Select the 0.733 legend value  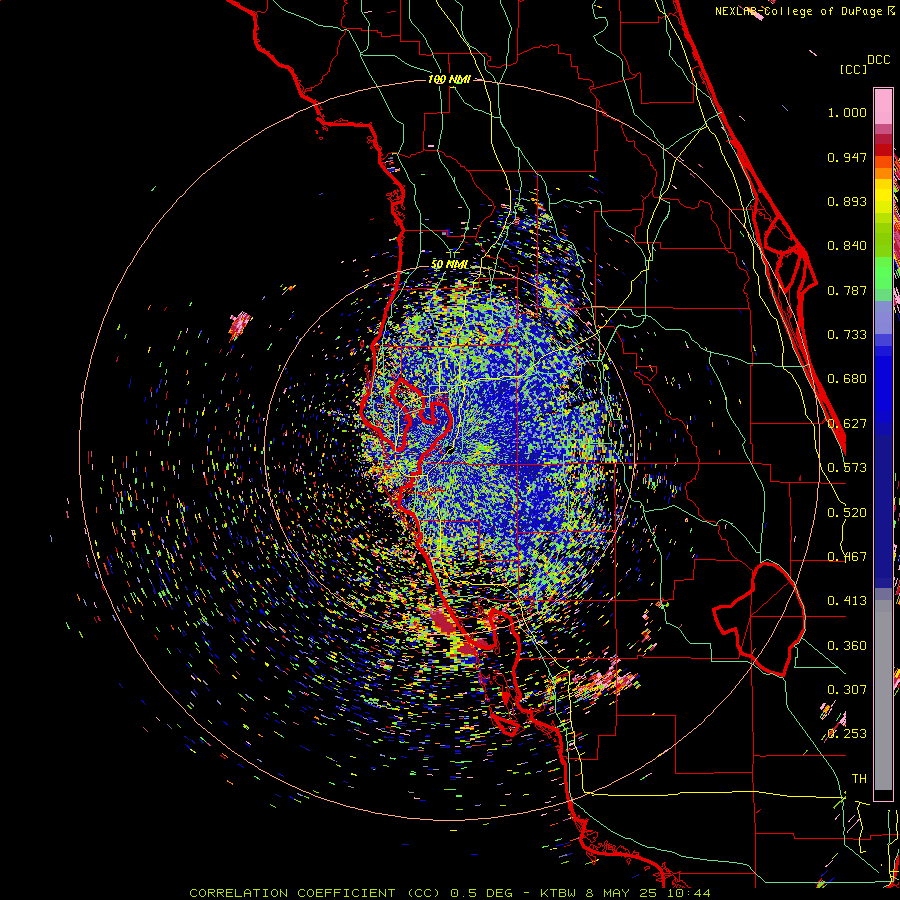pos(847,335)
